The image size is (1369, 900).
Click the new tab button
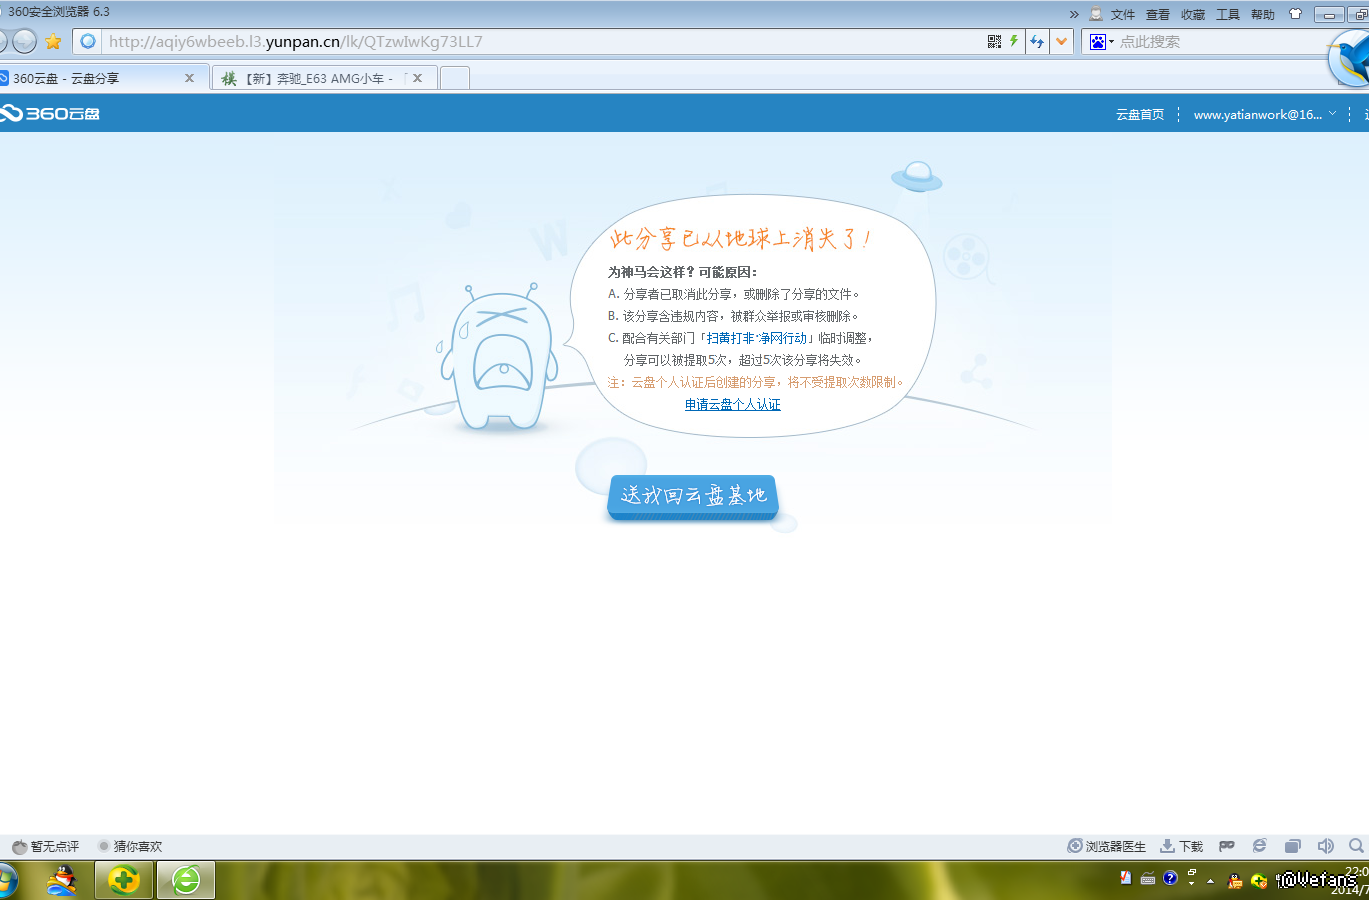tap(455, 78)
